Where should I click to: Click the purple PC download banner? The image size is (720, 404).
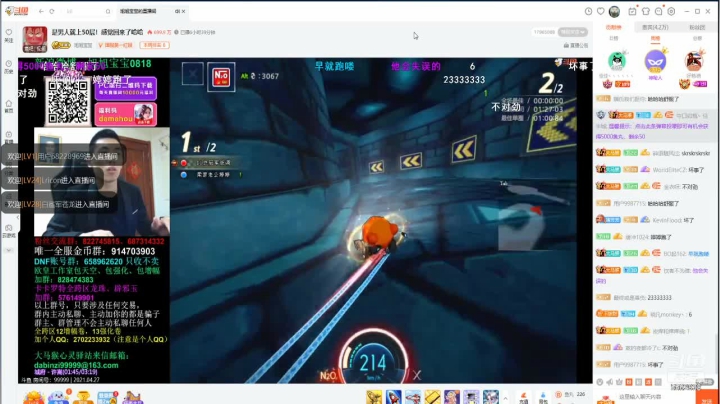[x=126, y=88]
